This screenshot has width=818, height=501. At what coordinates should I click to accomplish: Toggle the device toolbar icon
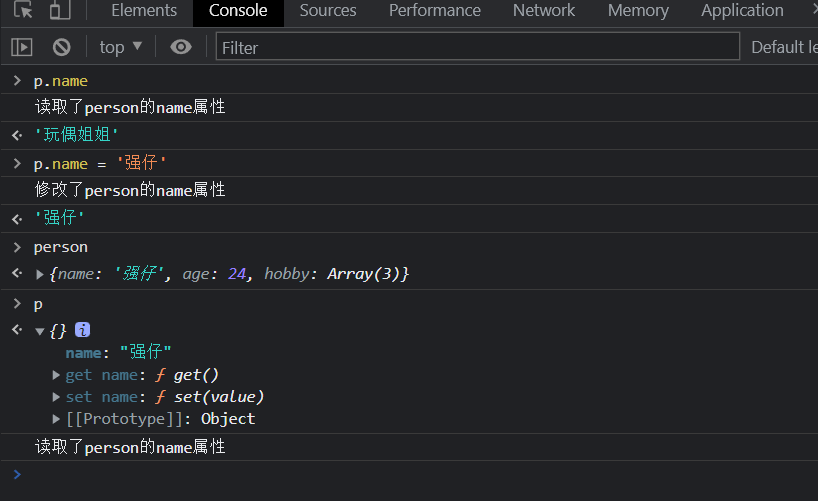(x=60, y=11)
